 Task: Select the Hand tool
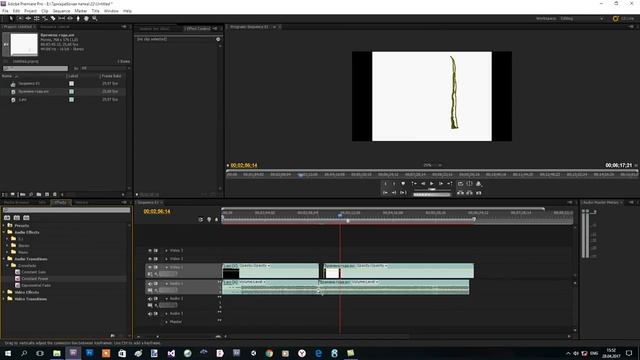tap(86, 18)
